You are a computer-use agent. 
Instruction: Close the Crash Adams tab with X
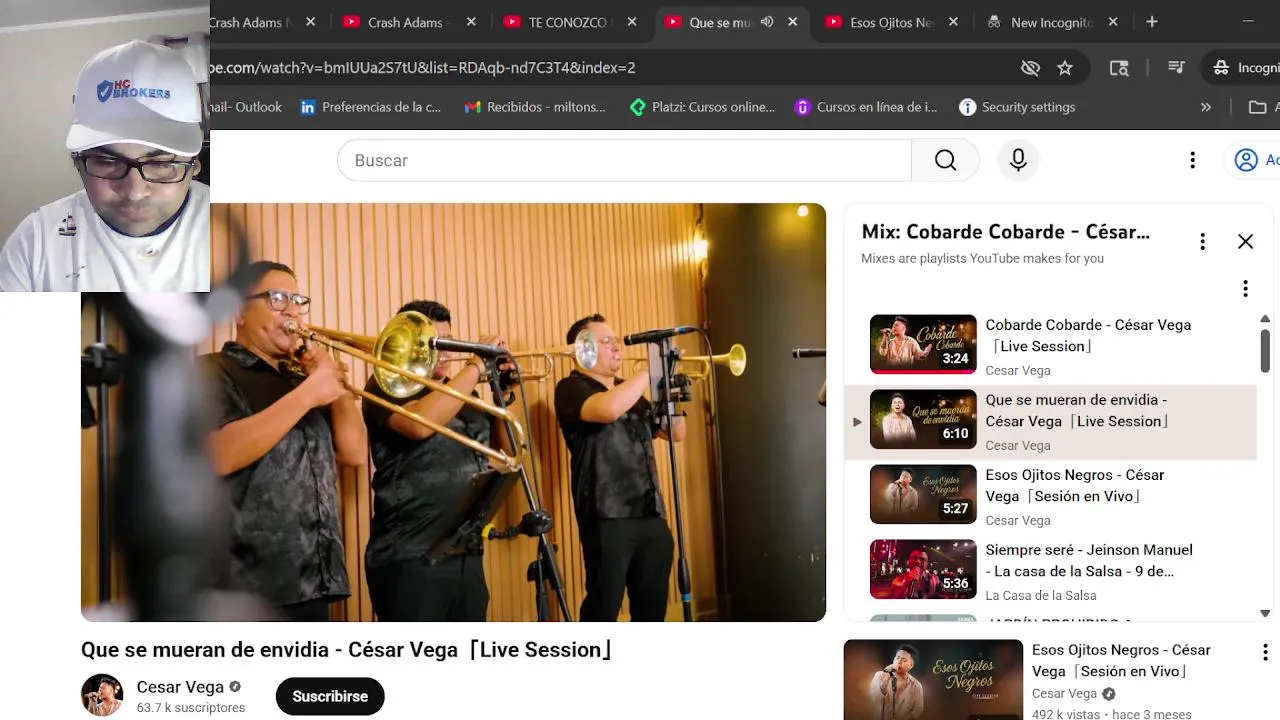(471, 22)
